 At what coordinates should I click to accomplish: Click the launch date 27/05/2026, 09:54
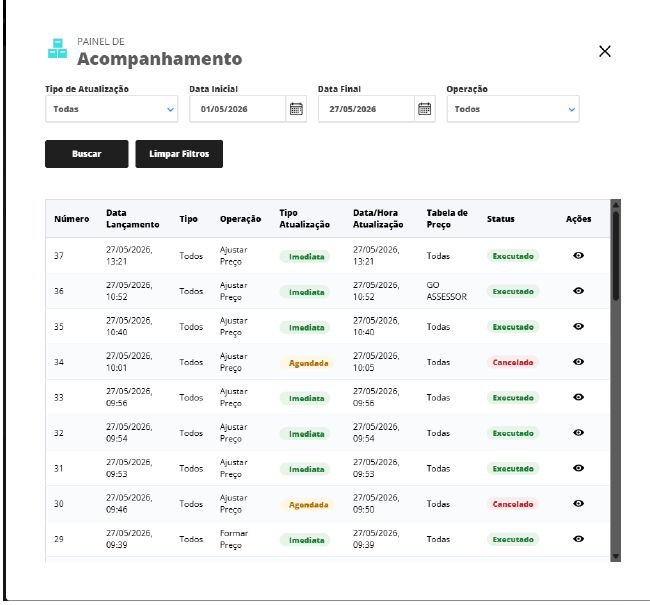point(129,432)
